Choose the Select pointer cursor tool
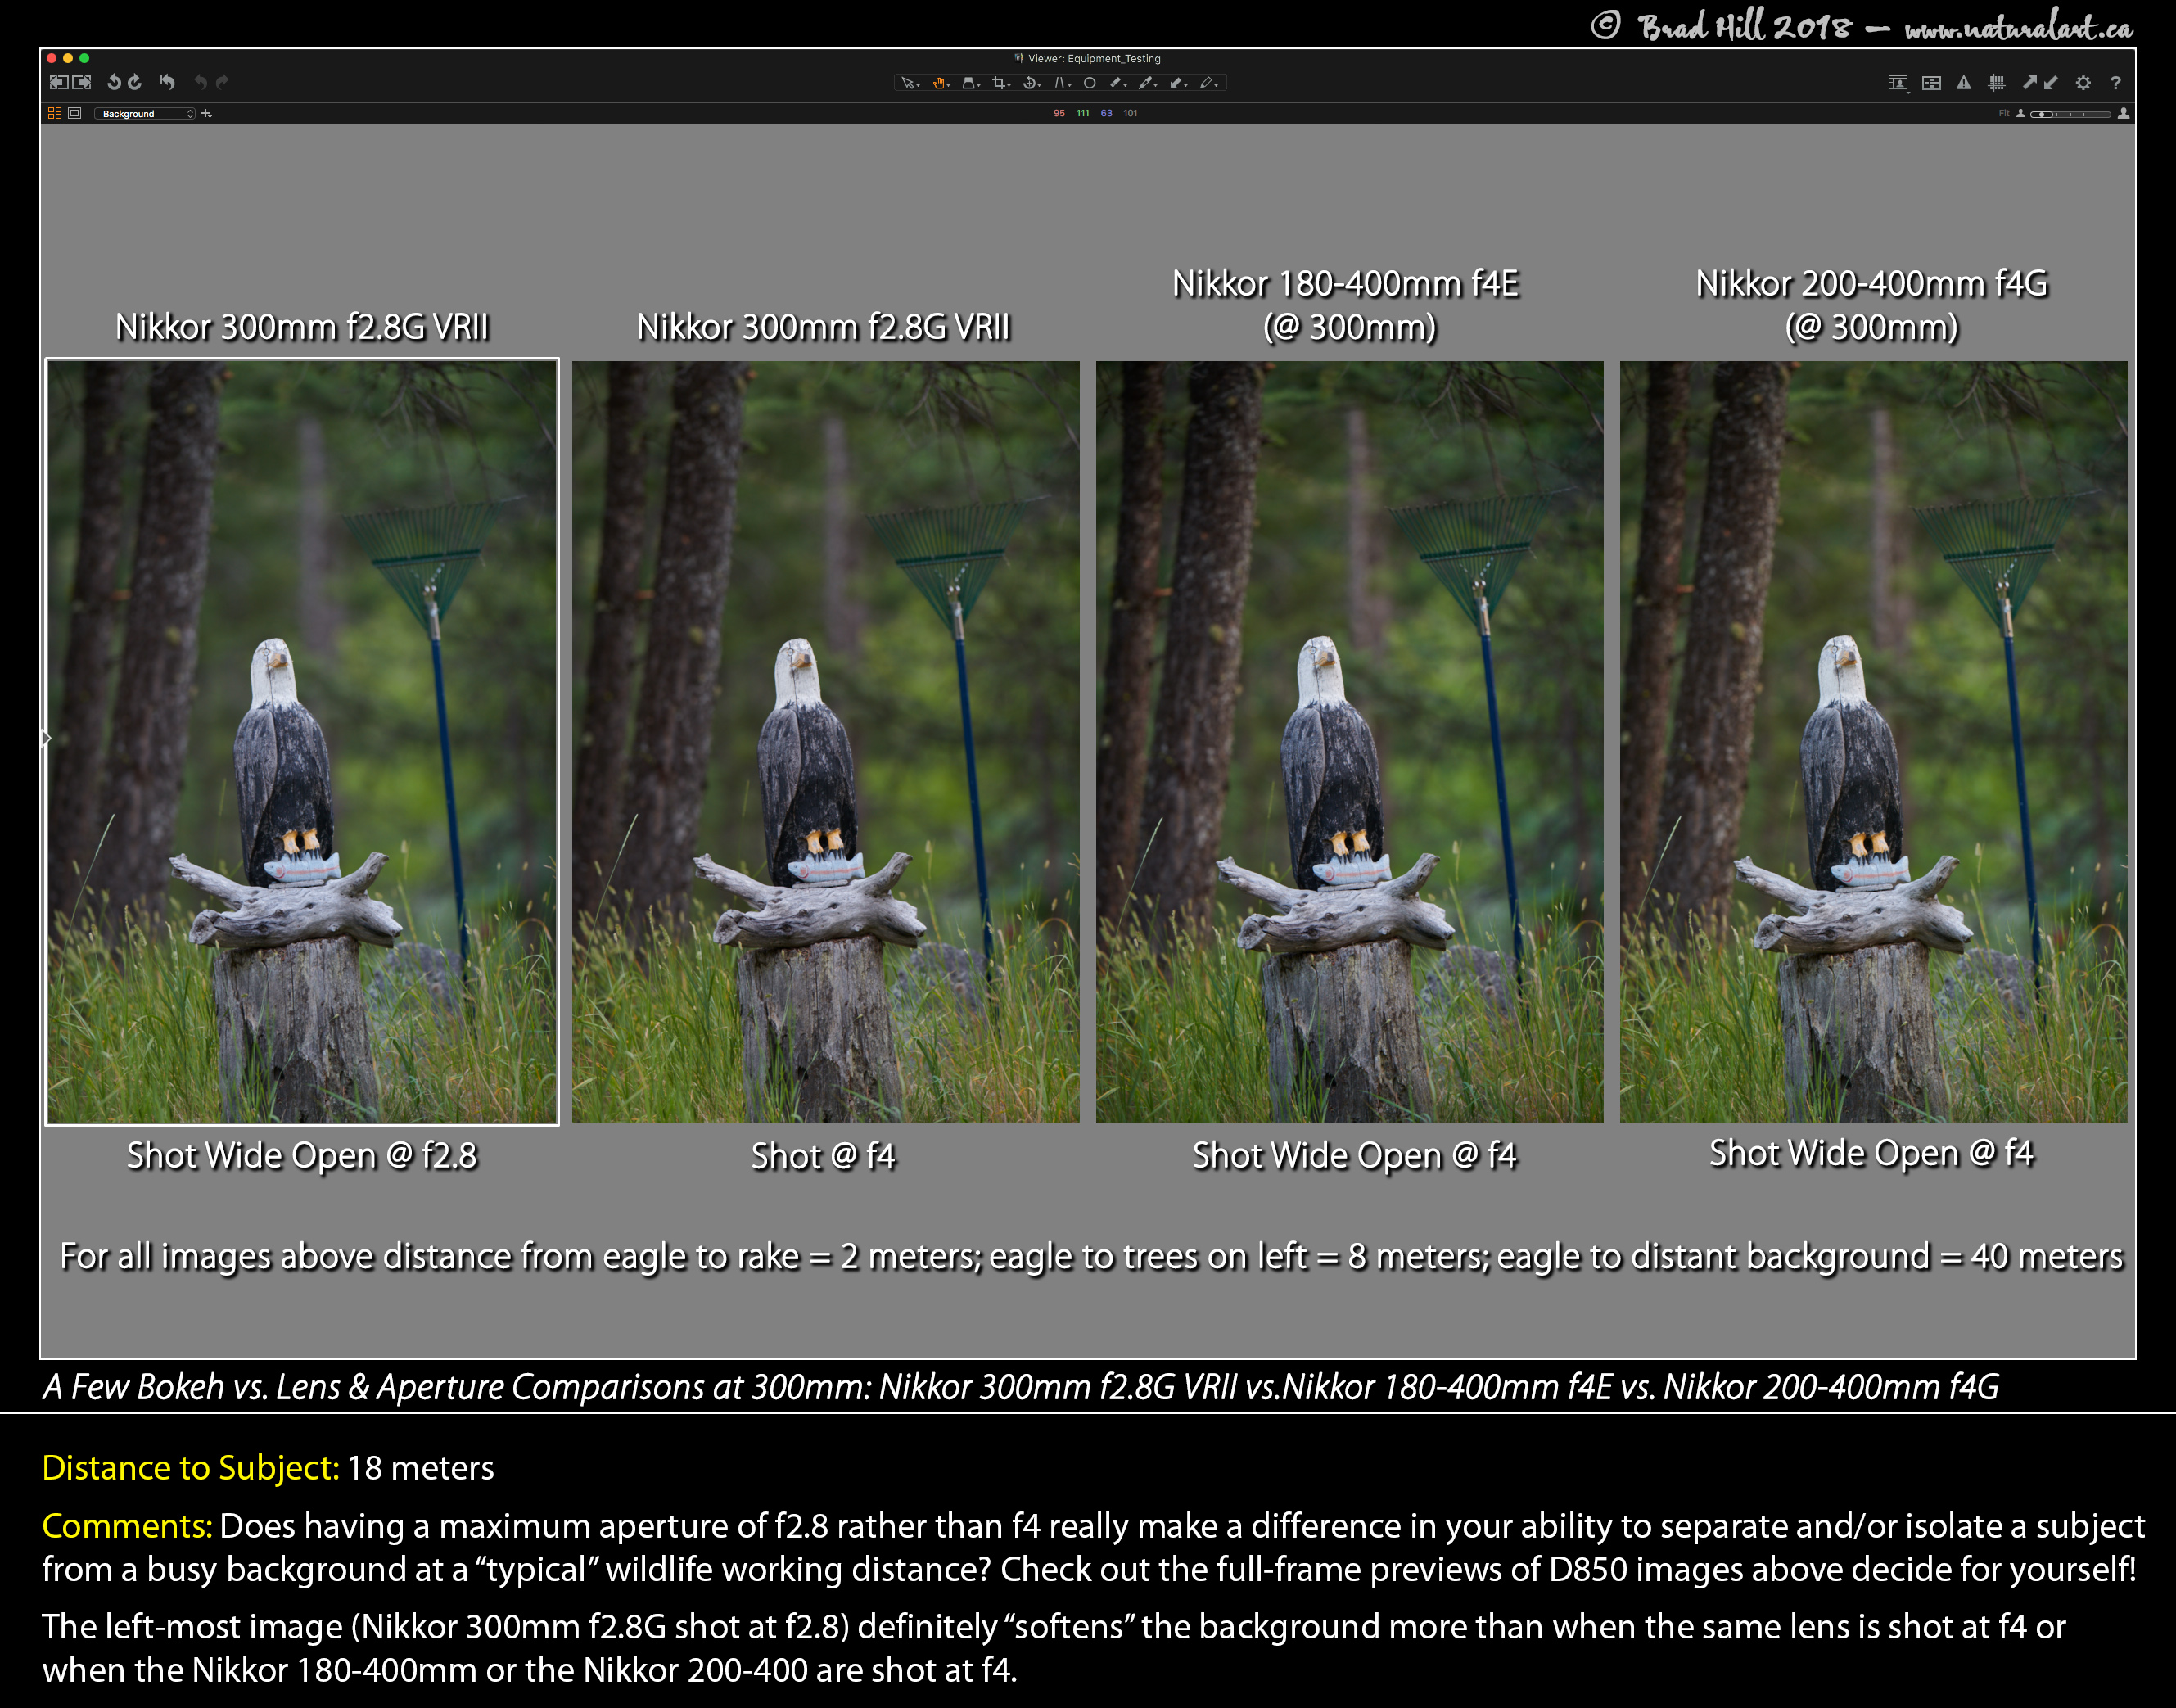 click(907, 83)
